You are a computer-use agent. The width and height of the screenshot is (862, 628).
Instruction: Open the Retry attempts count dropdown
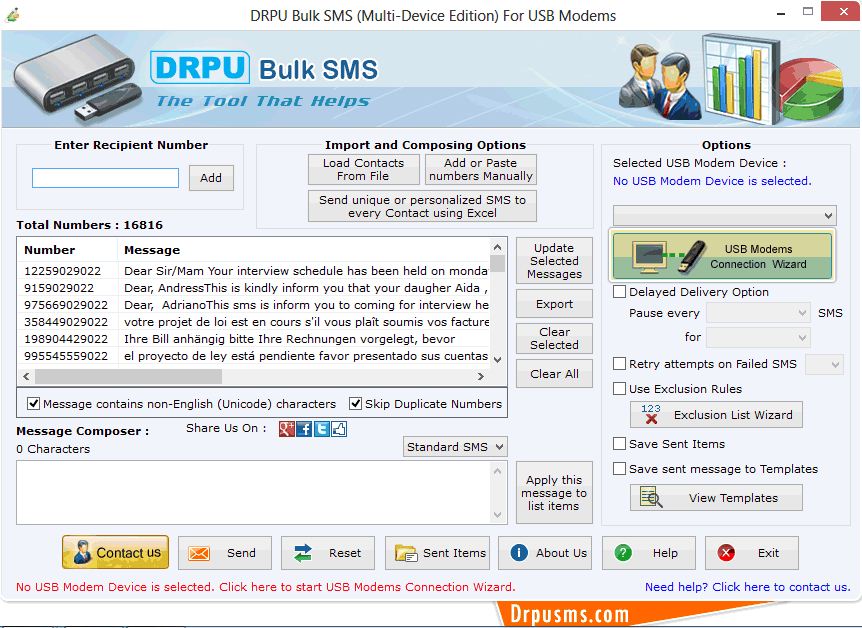coord(824,364)
